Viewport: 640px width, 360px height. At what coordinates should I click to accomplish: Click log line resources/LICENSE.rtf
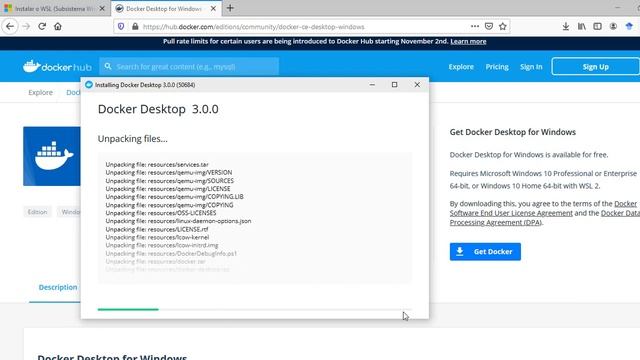[157, 229]
